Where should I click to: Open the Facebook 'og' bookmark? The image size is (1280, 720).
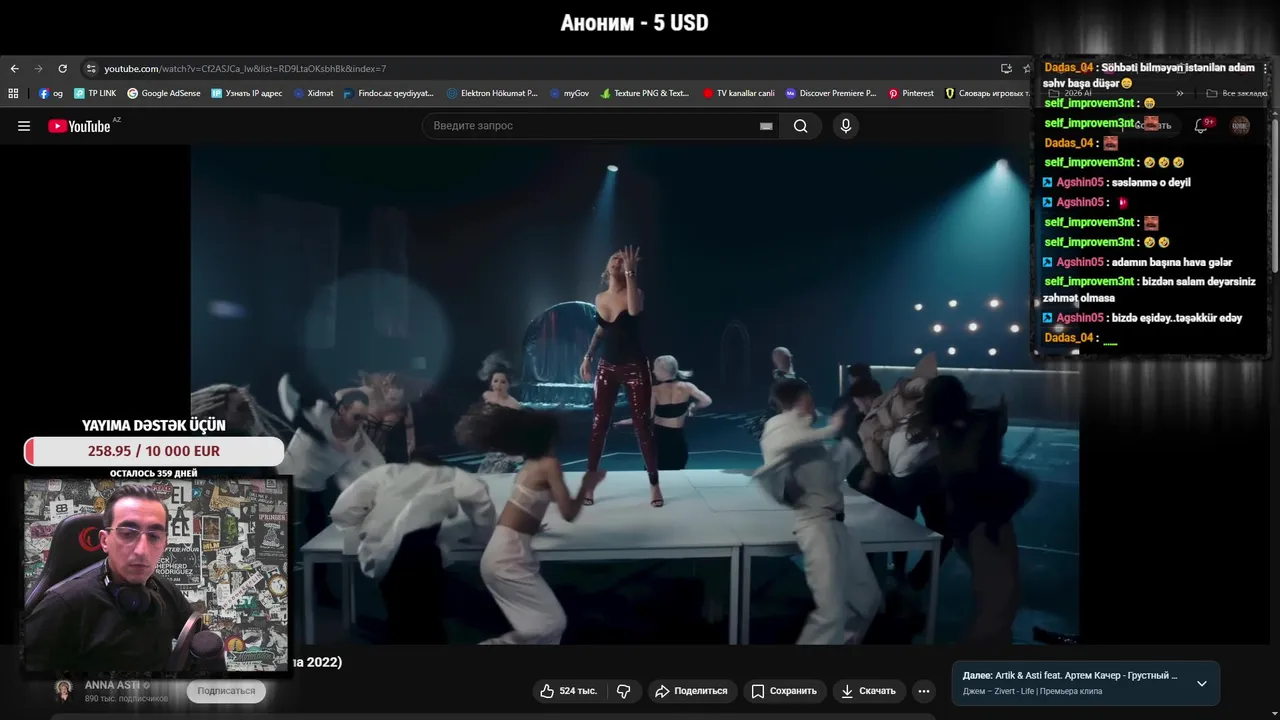pos(51,93)
